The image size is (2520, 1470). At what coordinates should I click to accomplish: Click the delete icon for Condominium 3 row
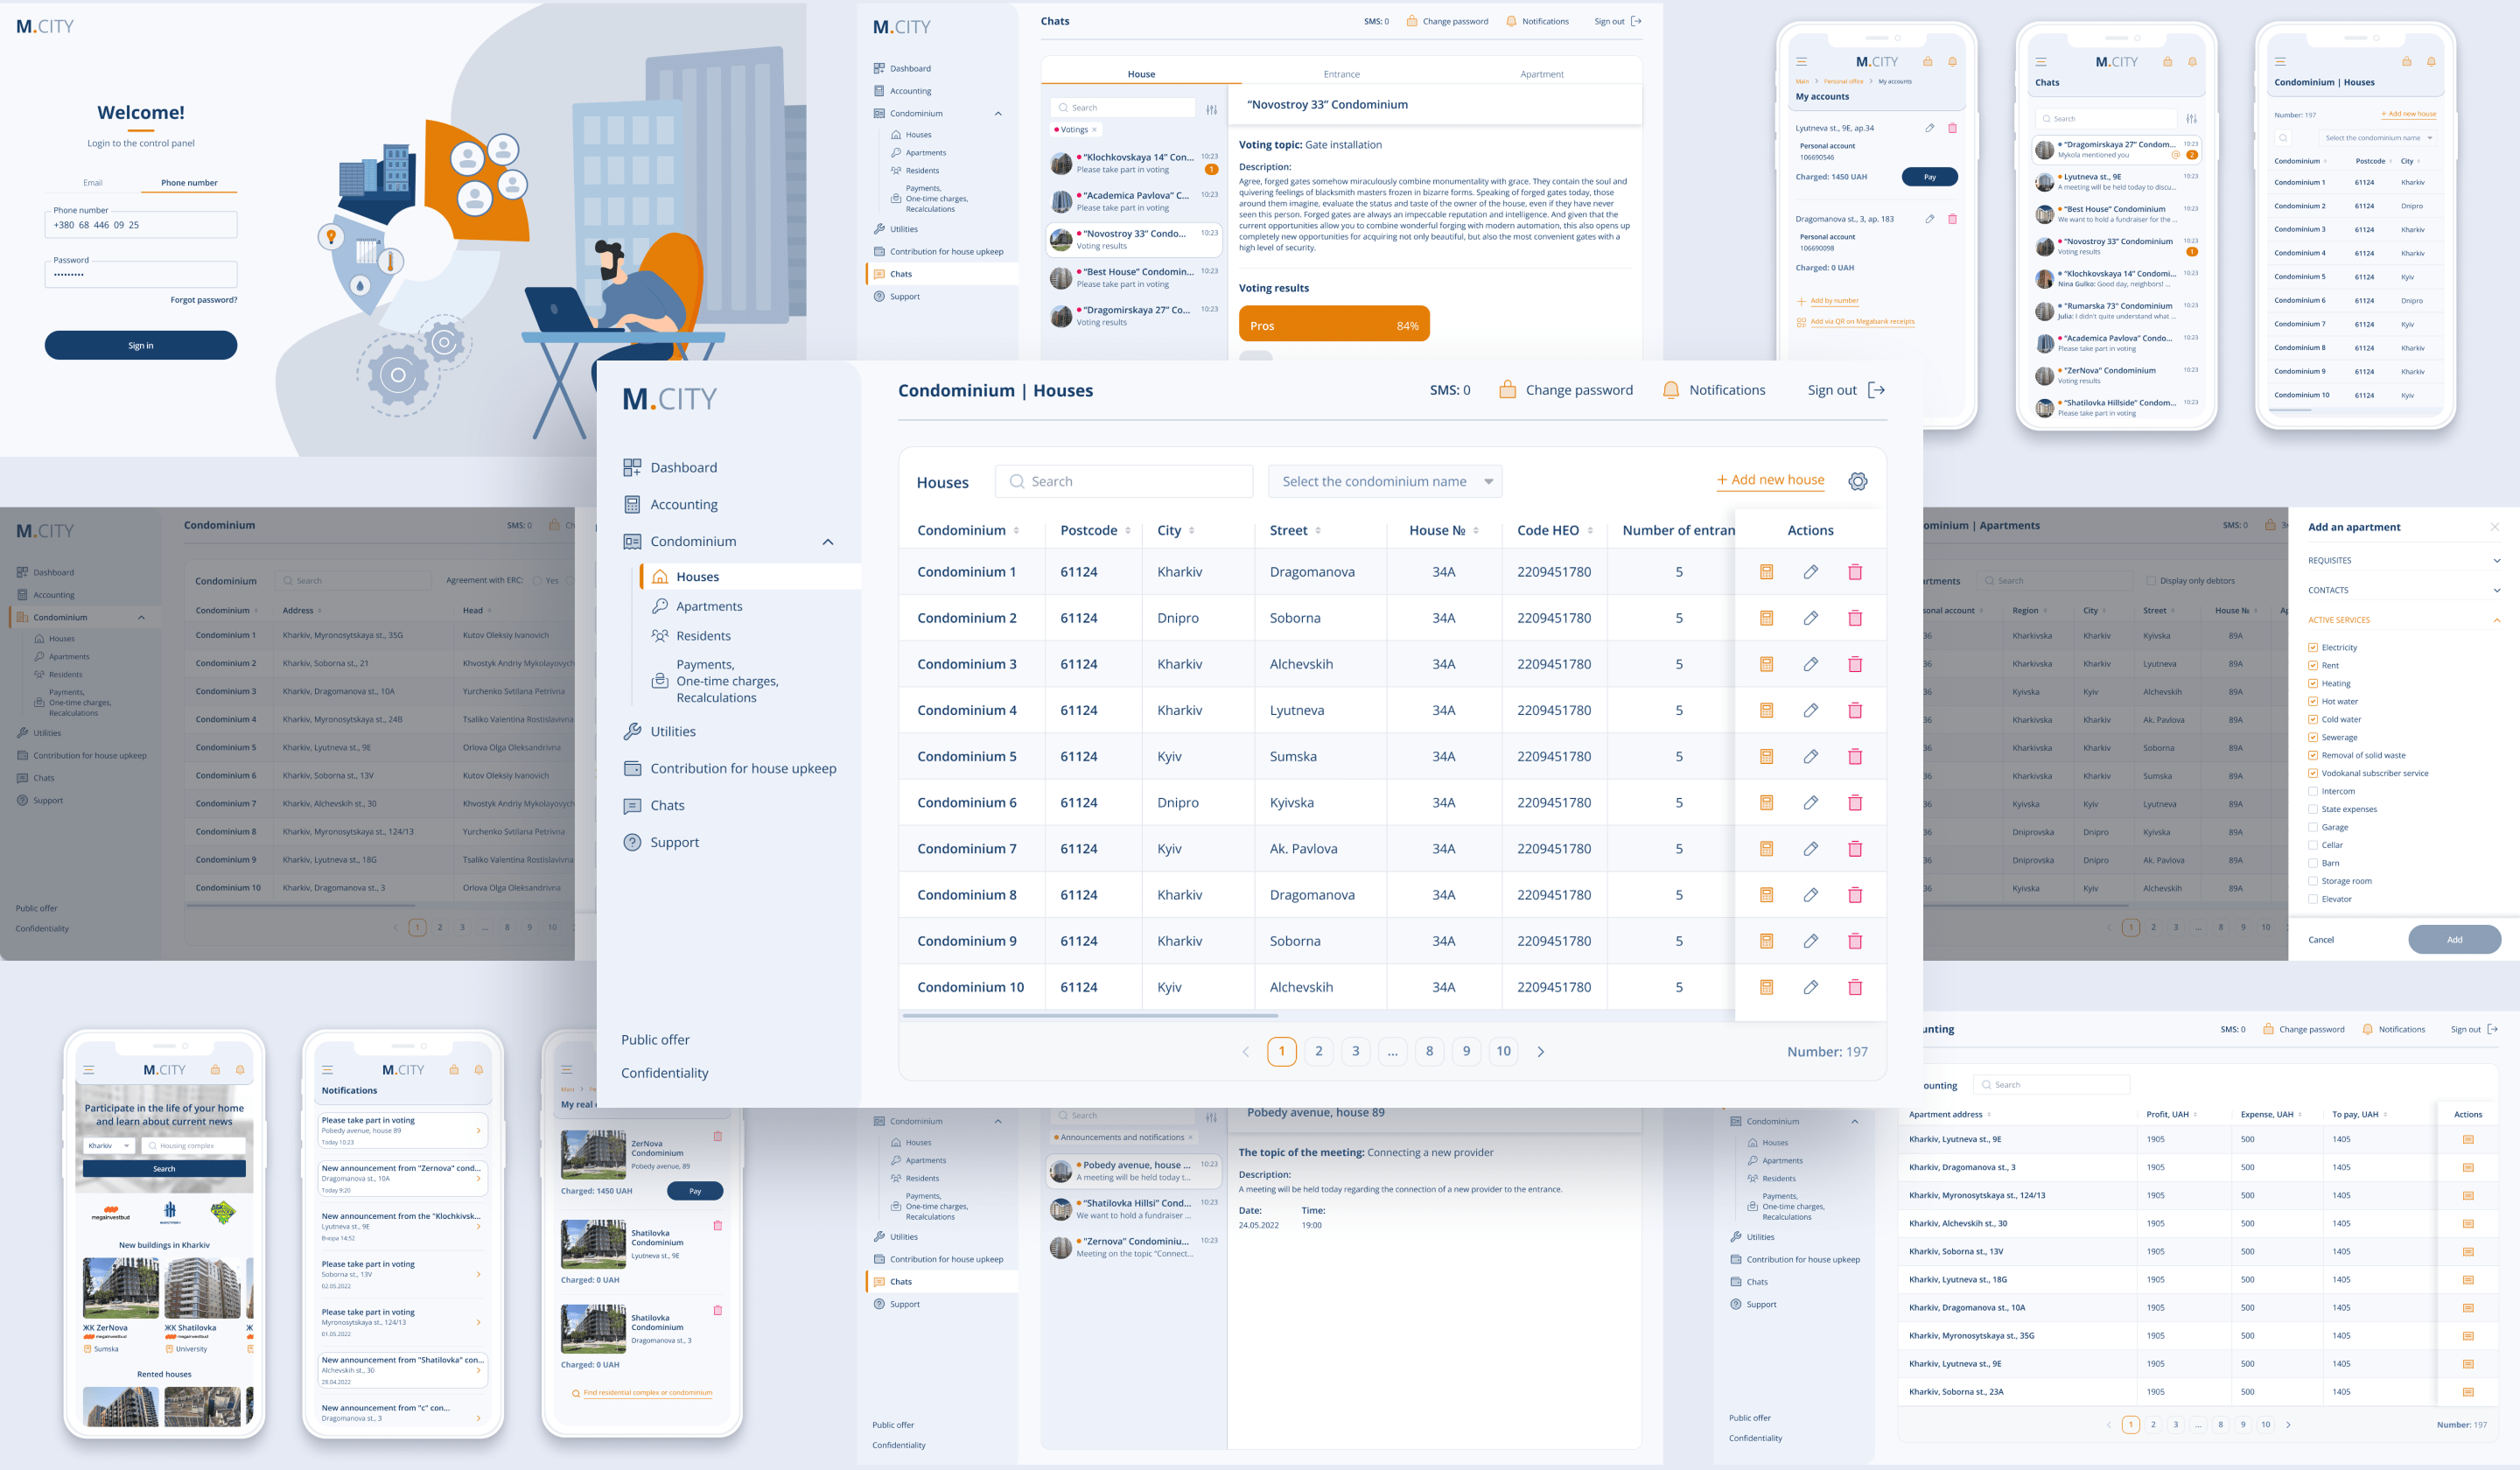(1854, 664)
